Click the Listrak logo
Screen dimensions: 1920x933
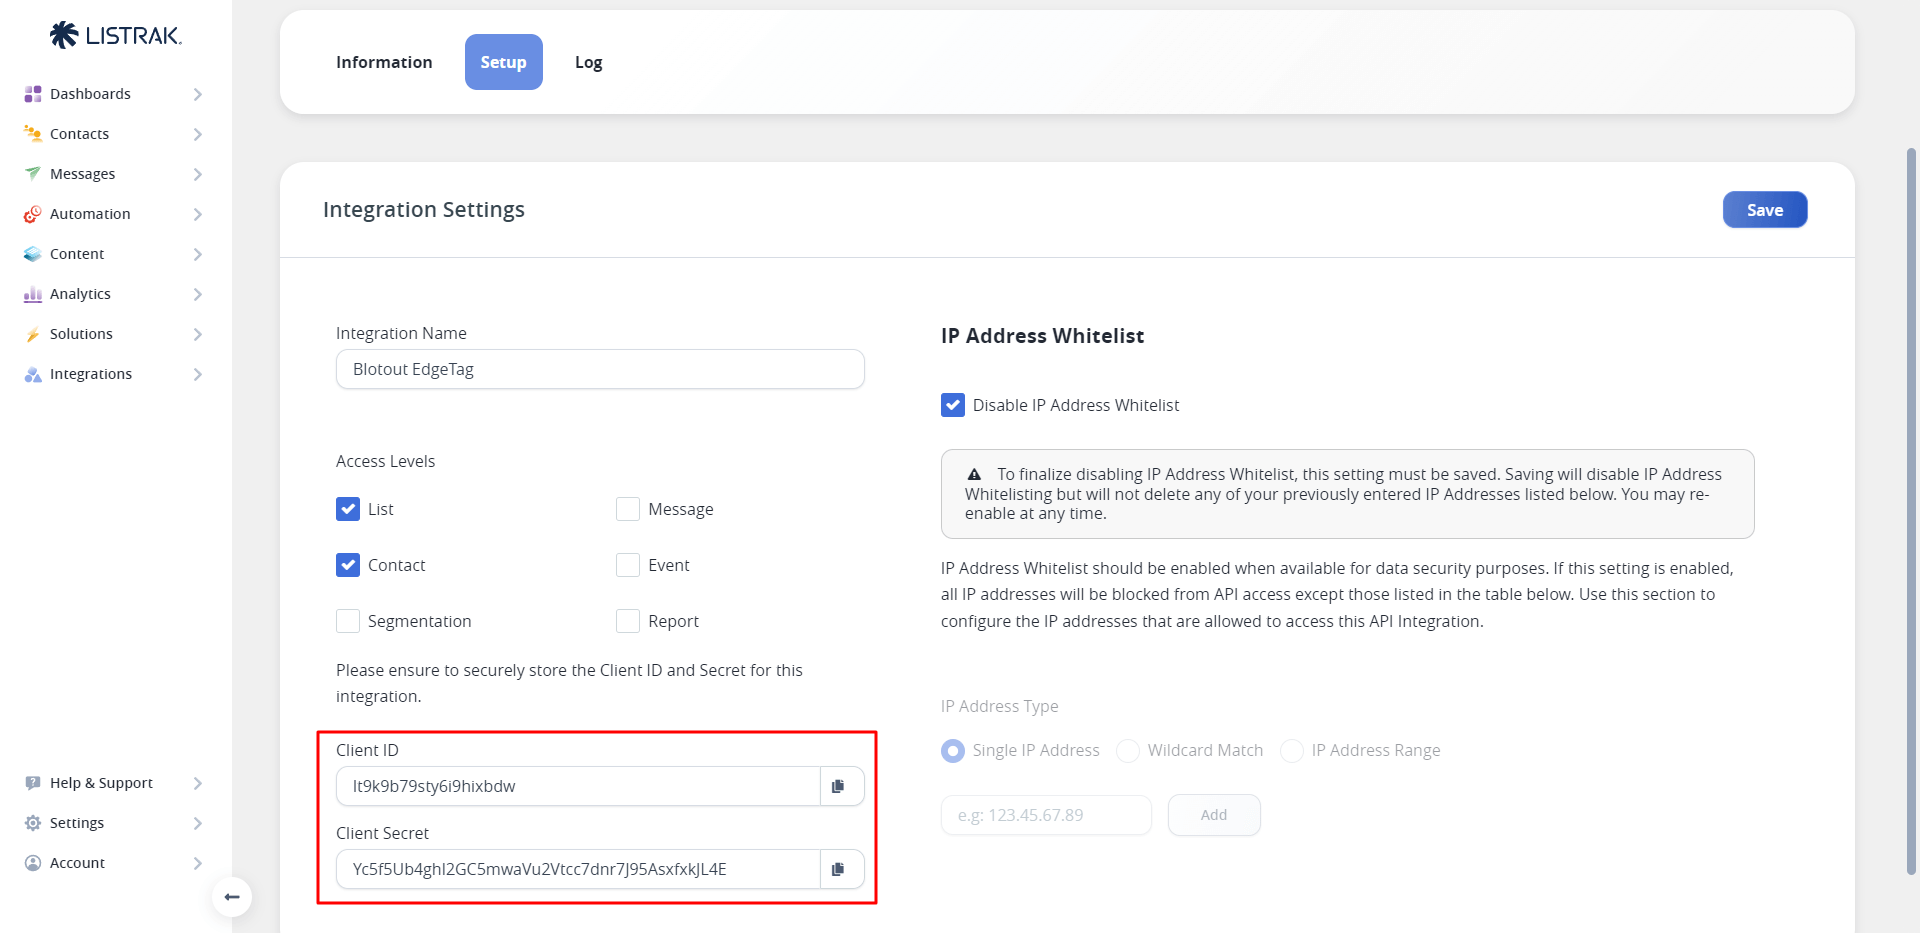point(116,36)
